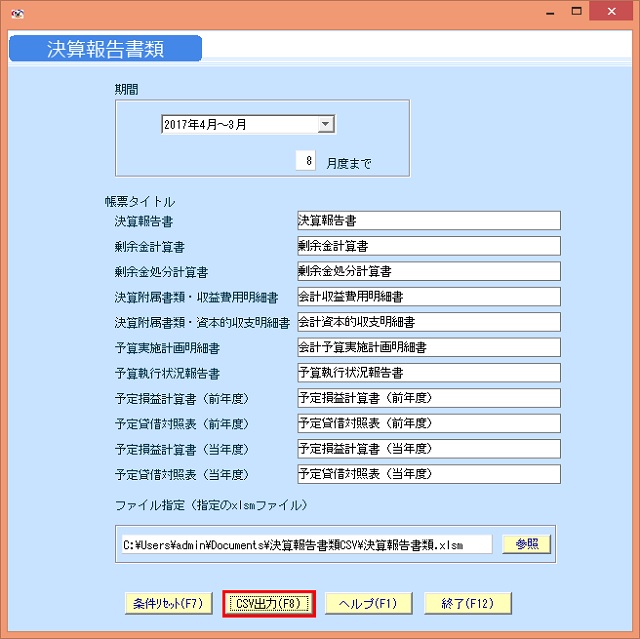Viewport: 640px width, 639px height.
Task: Click the month field showing 8
Action: coord(305,160)
